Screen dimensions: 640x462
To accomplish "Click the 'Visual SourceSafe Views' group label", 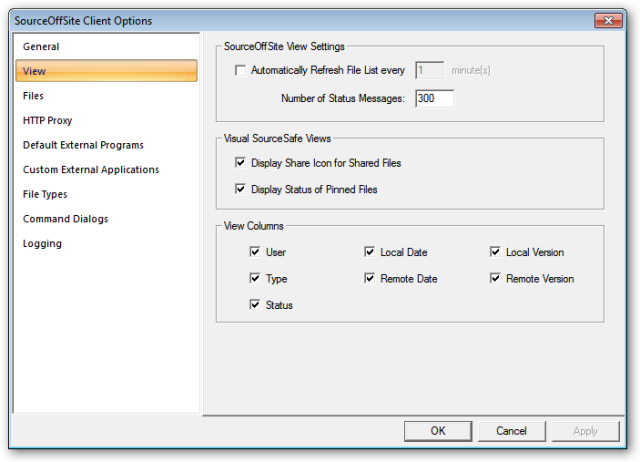I will tap(277, 138).
